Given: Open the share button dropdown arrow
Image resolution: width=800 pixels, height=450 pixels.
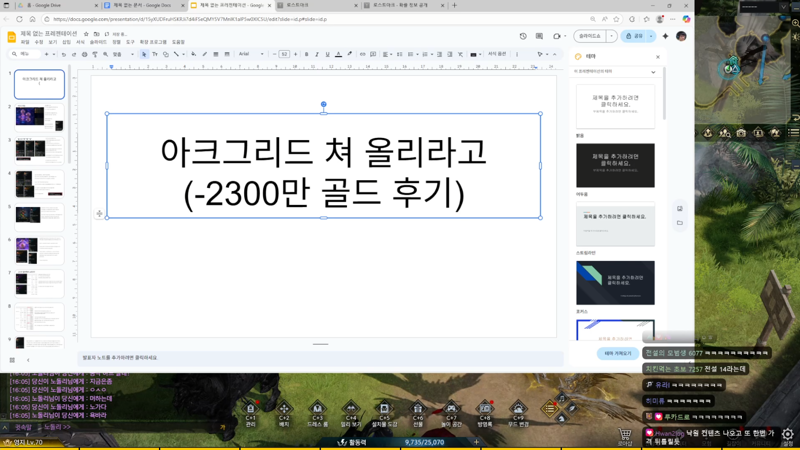Looking at the screenshot, I should tap(651, 36).
